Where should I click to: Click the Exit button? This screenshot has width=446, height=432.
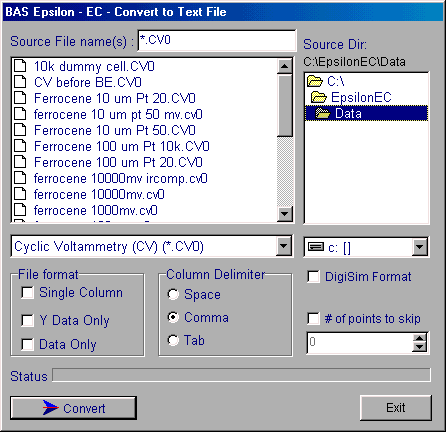click(396, 408)
